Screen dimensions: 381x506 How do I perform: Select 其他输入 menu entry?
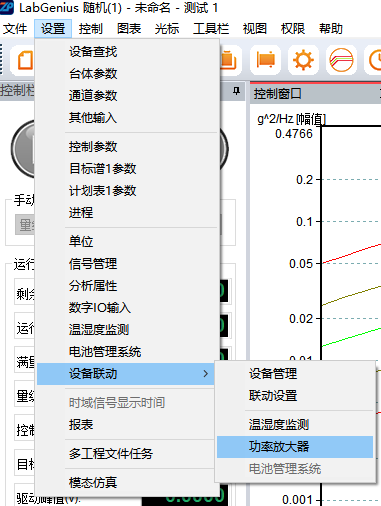[127, 118]
